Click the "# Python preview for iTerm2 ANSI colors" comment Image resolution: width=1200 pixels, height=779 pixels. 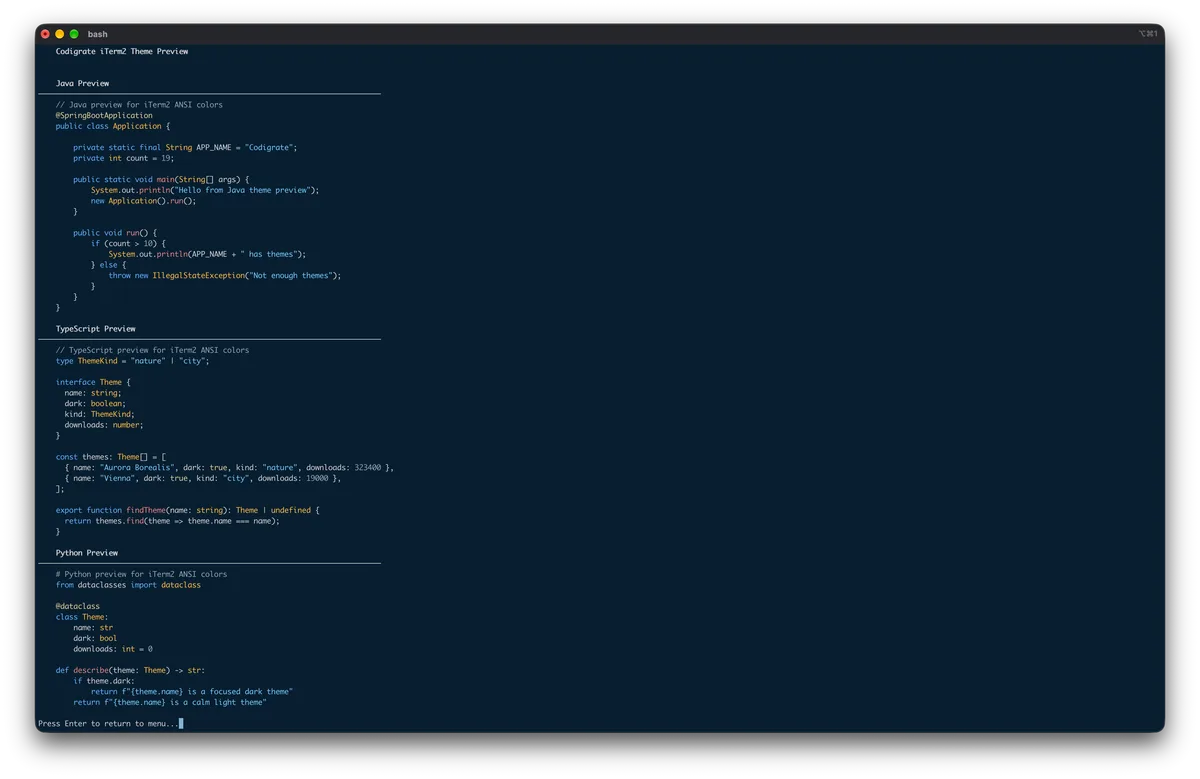tap(141, 574)
